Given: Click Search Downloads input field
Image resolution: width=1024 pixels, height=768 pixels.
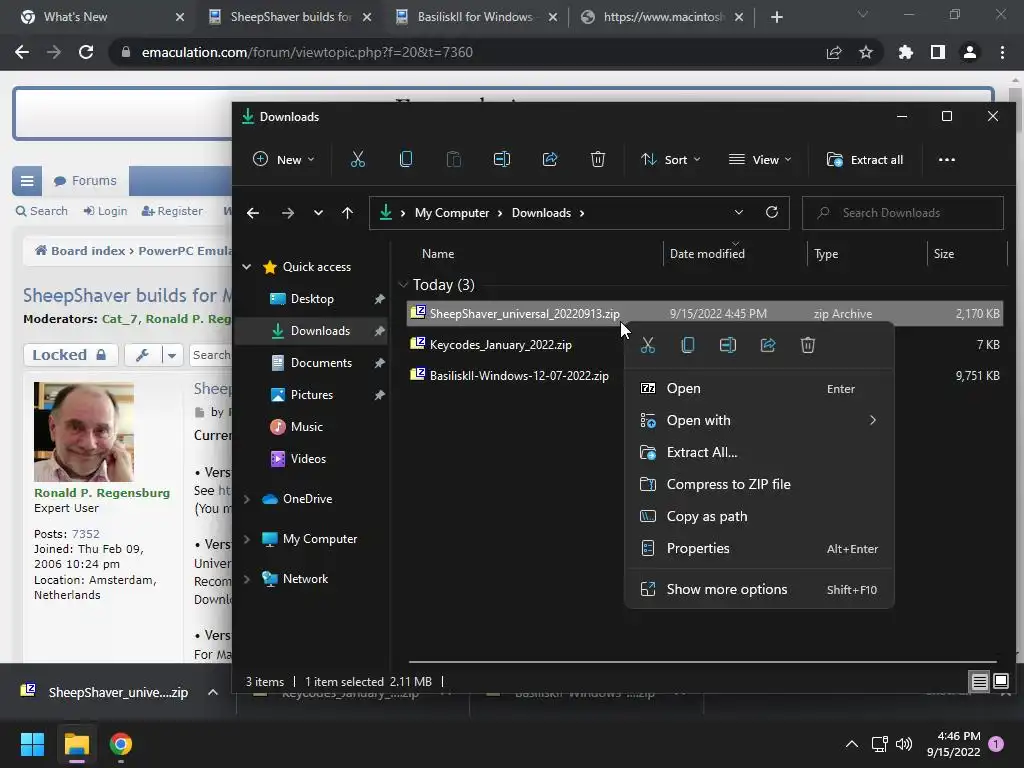Looking at the screenshot, I should click(x=903, y=213).
